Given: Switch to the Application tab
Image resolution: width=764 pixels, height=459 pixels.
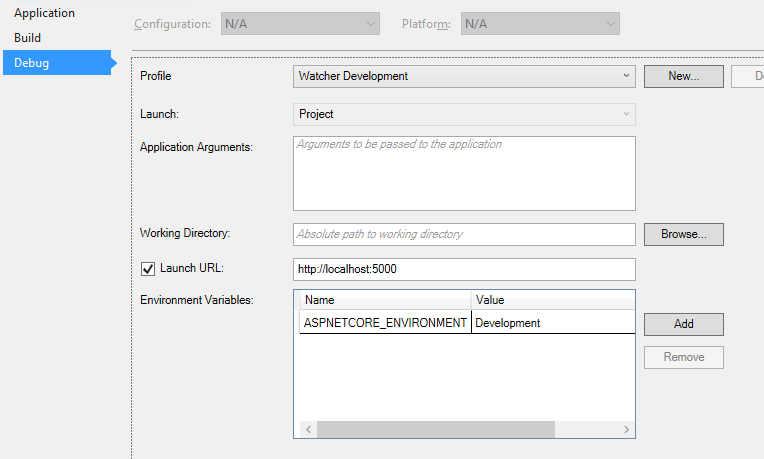Looking at the screenshot, I should (44, 13).
